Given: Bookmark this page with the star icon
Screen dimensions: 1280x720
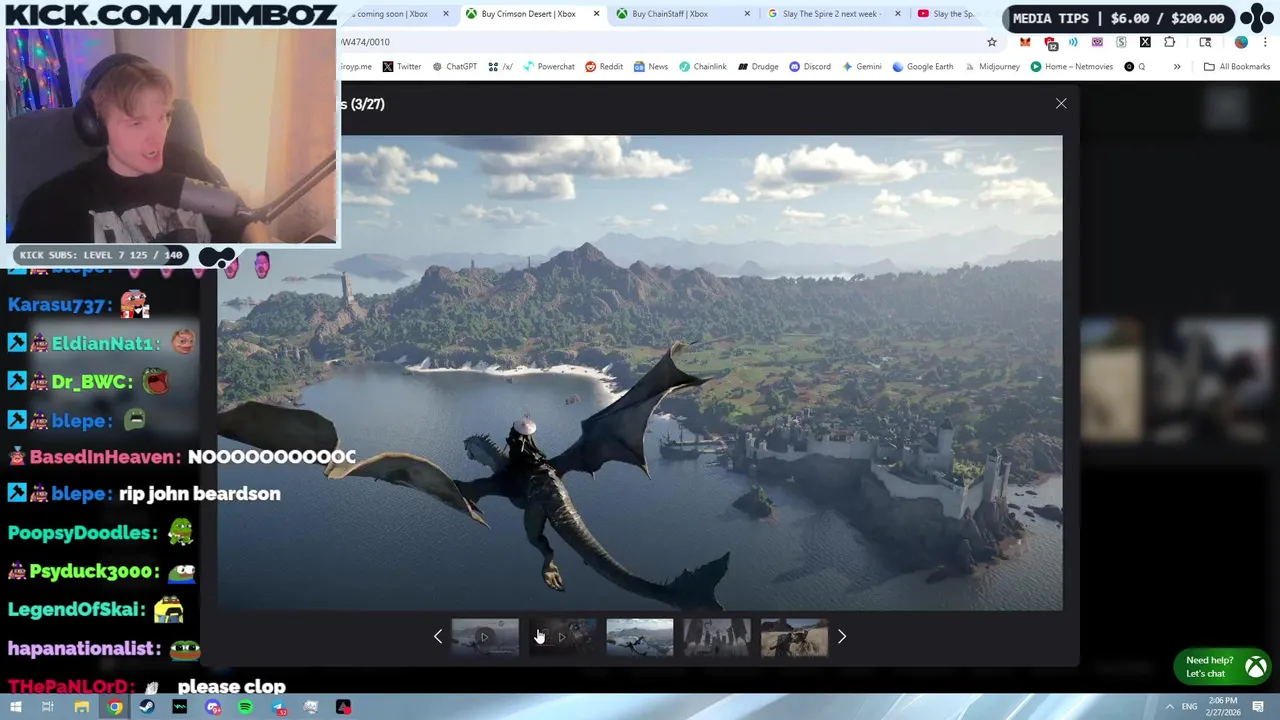Looking at the screenshot, I should 992,42.
